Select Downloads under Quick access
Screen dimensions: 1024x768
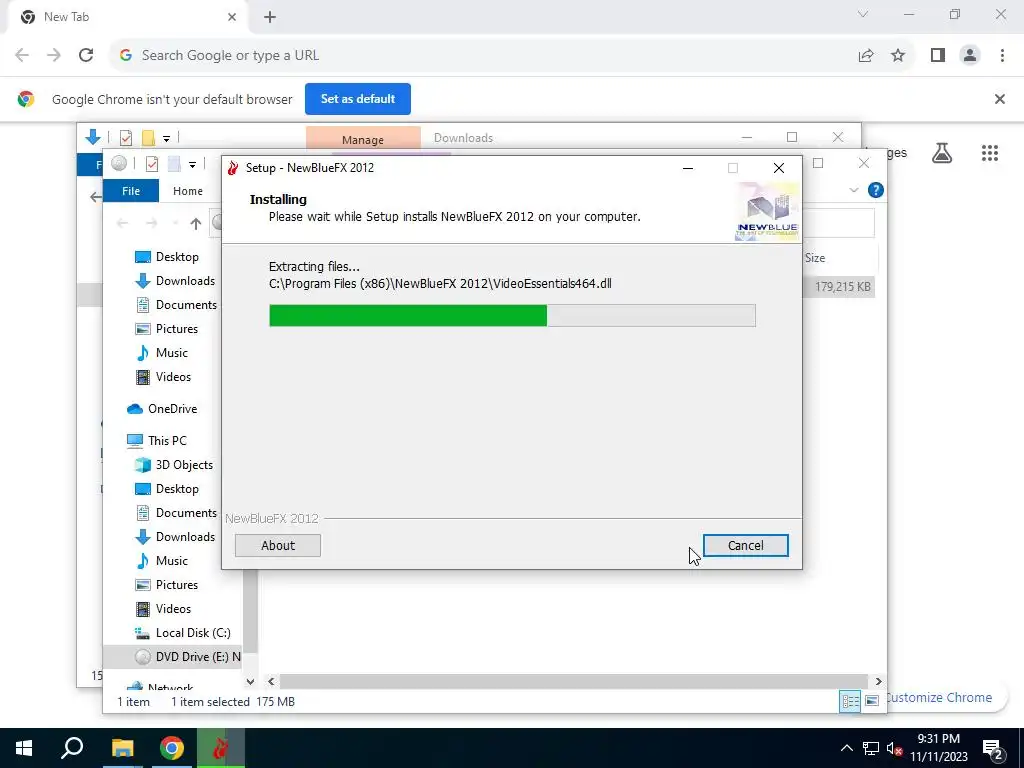tap(175, 281)
